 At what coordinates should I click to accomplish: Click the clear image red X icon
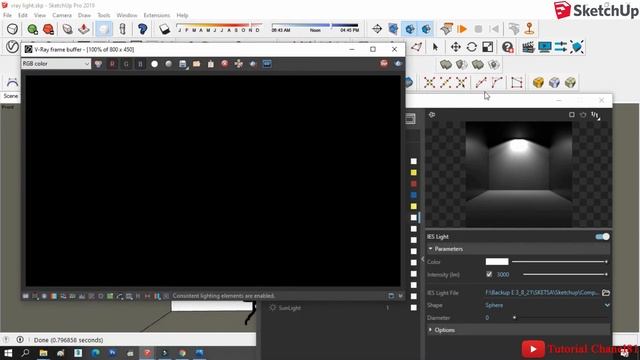coord(224,64)
